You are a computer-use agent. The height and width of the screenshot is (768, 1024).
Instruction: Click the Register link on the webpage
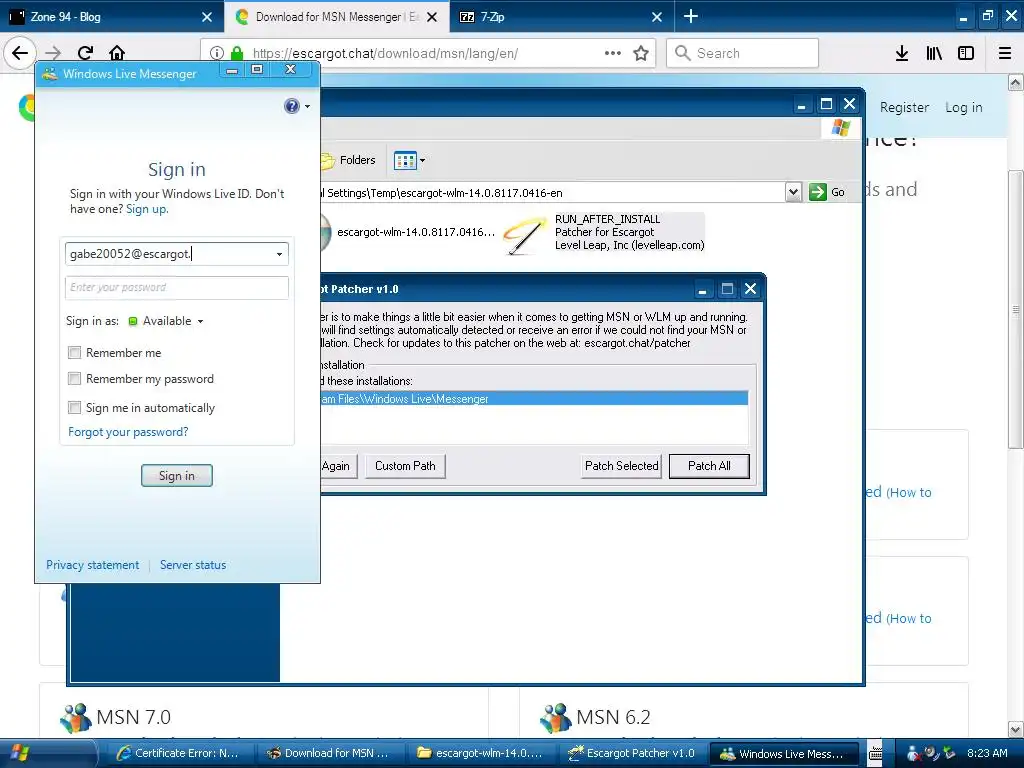pyautogui.click(x=904, y=107)
